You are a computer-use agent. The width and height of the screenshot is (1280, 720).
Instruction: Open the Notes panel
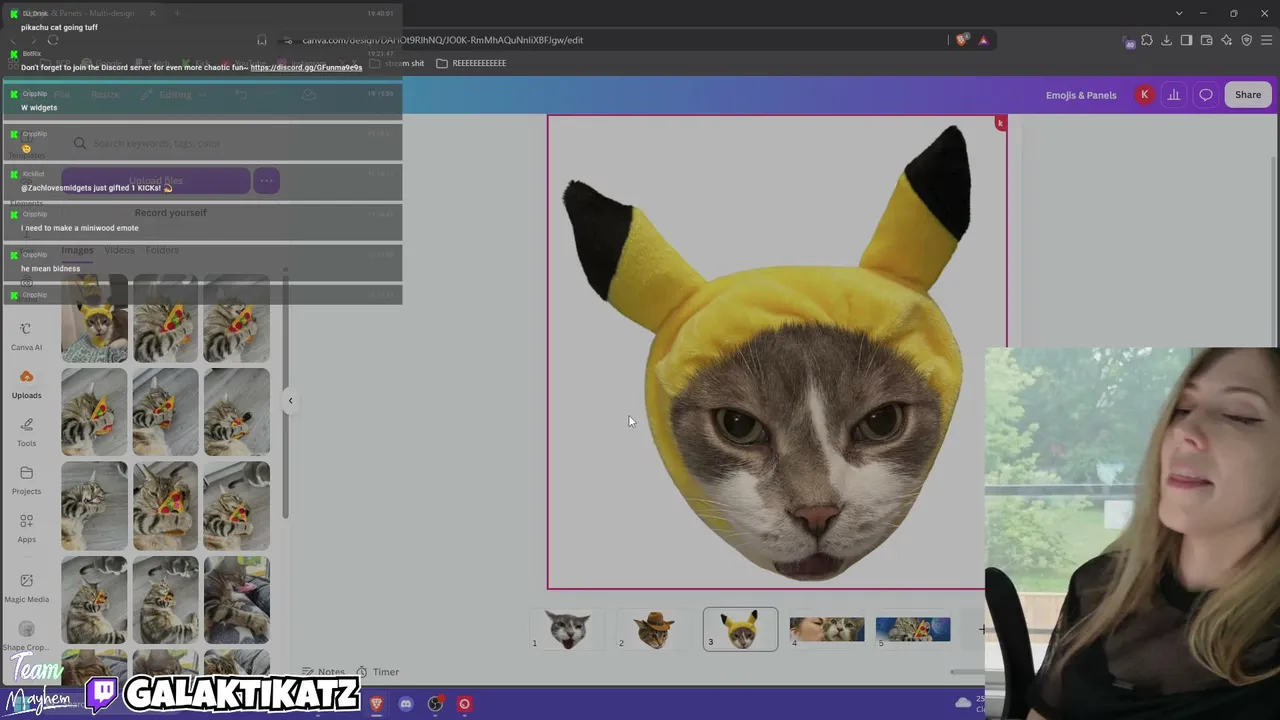pyautogui.click(x=323, y=672)
